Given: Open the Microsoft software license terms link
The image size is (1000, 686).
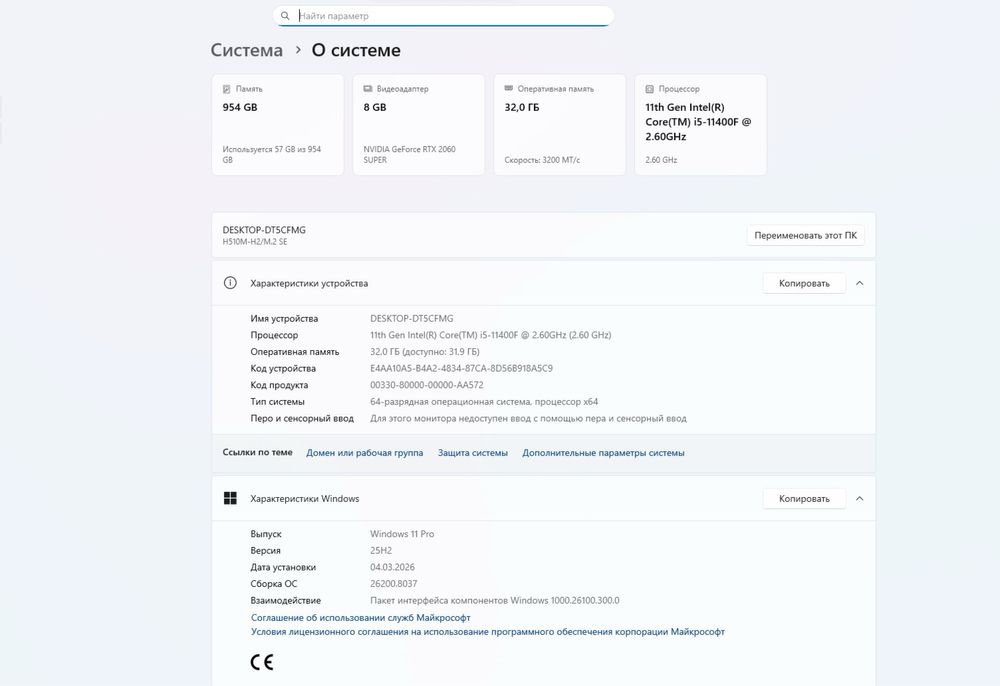Looking at the screenshot, I should 488,632.
